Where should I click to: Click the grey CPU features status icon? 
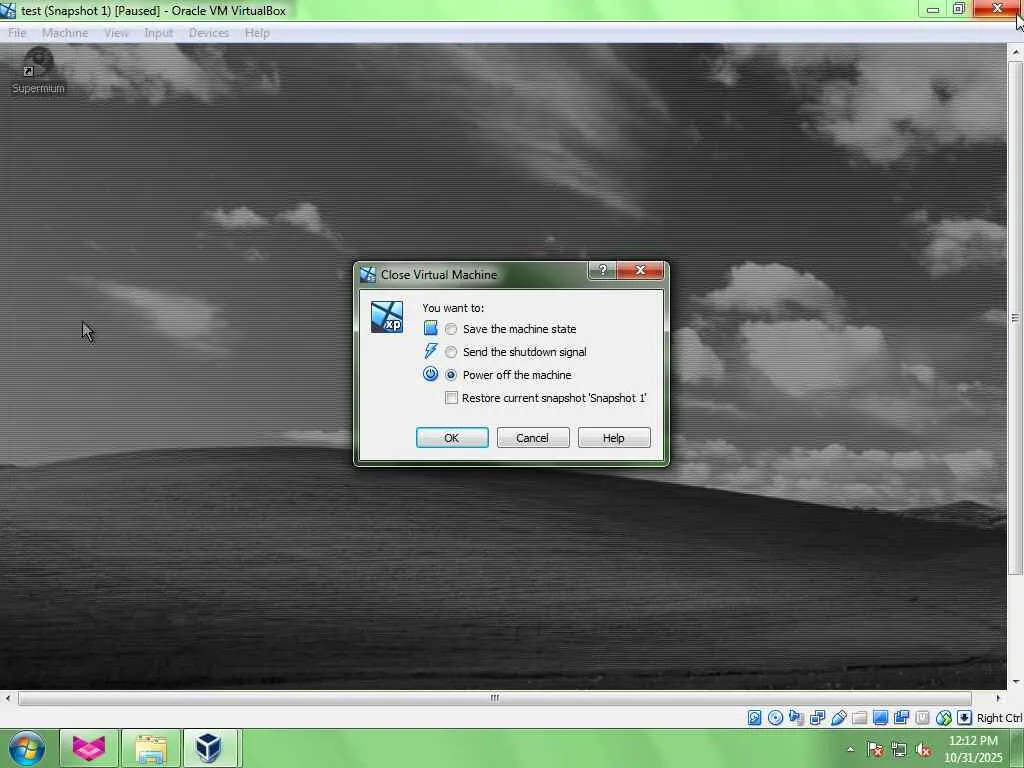pyautogui.click(x=922, y=718)
